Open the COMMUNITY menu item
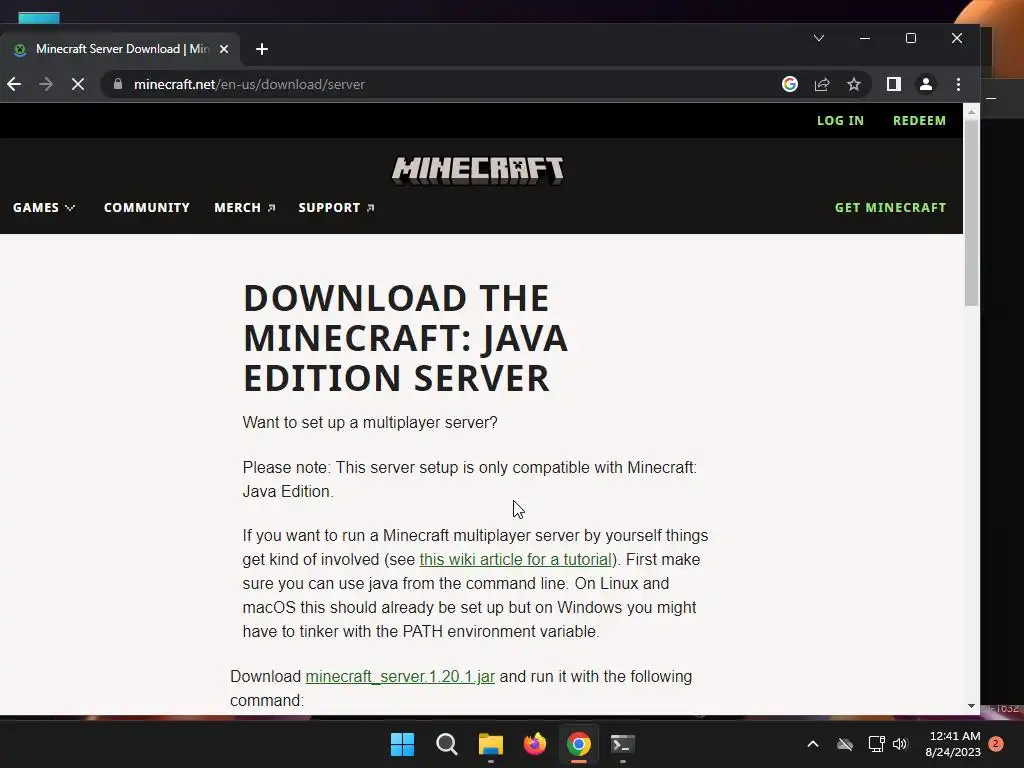 pyautogui.click(x=147, y=208)
